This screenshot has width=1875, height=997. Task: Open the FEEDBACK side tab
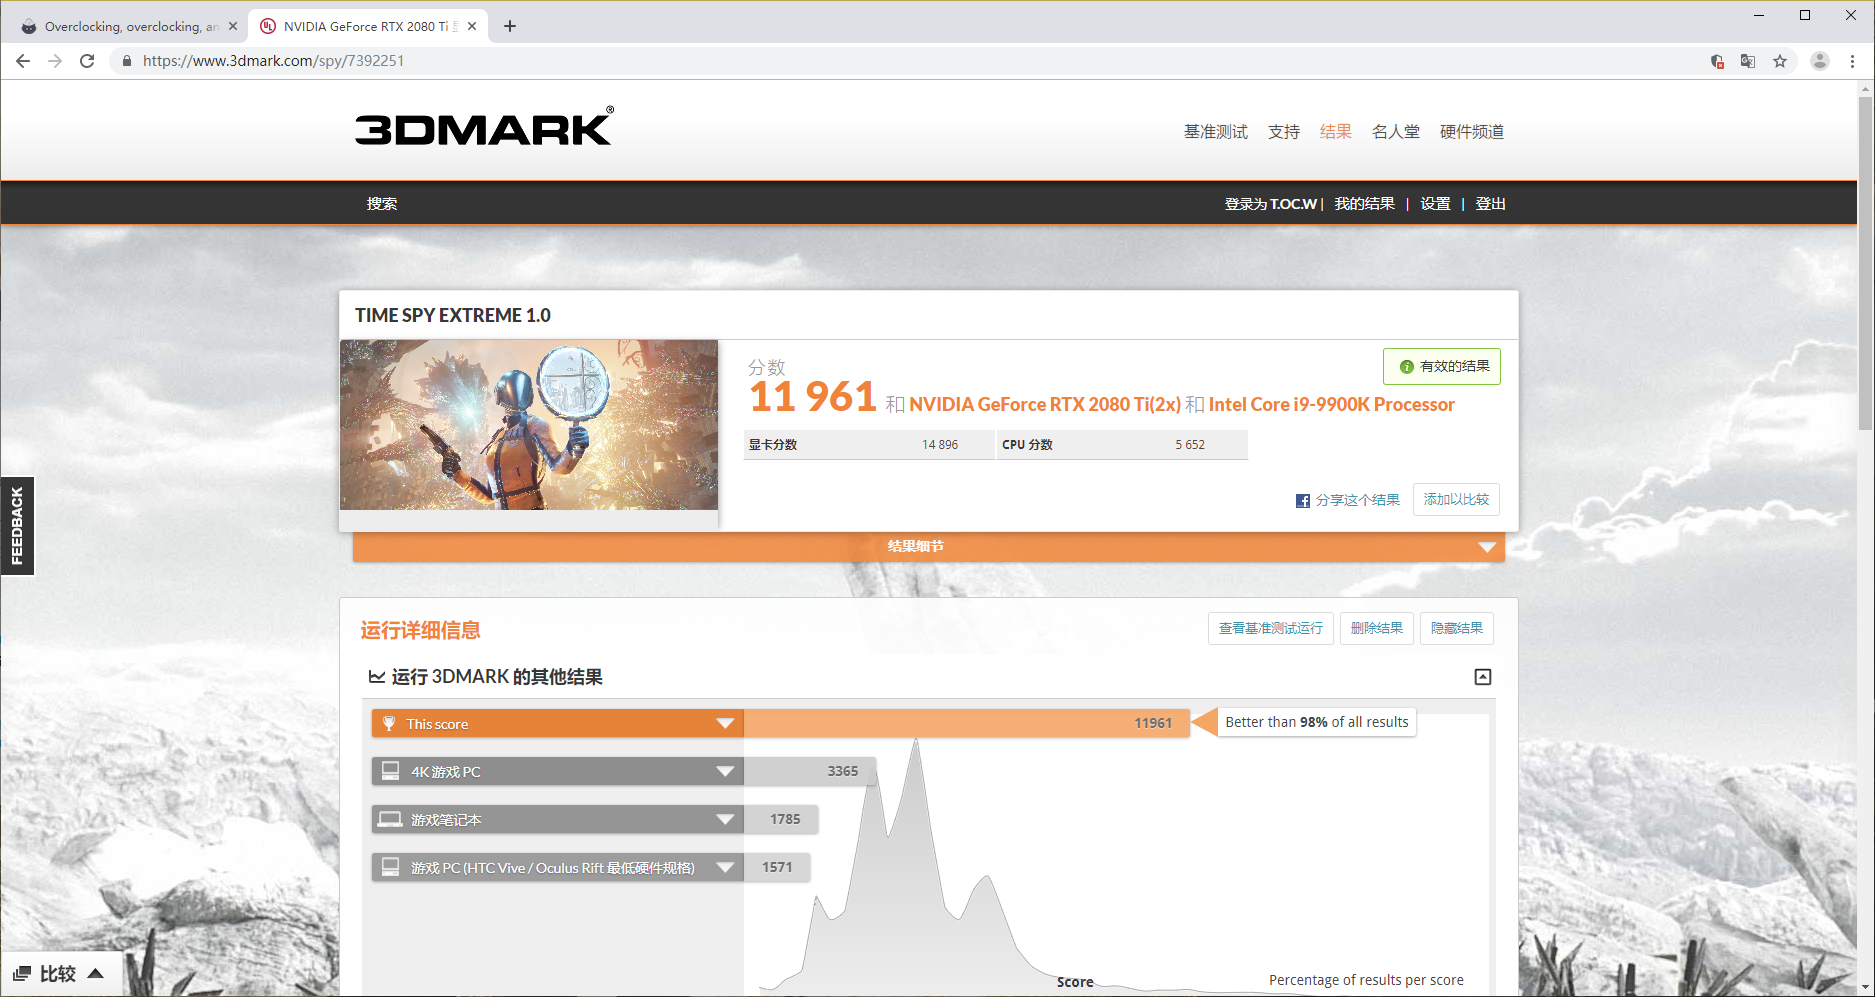17,526
